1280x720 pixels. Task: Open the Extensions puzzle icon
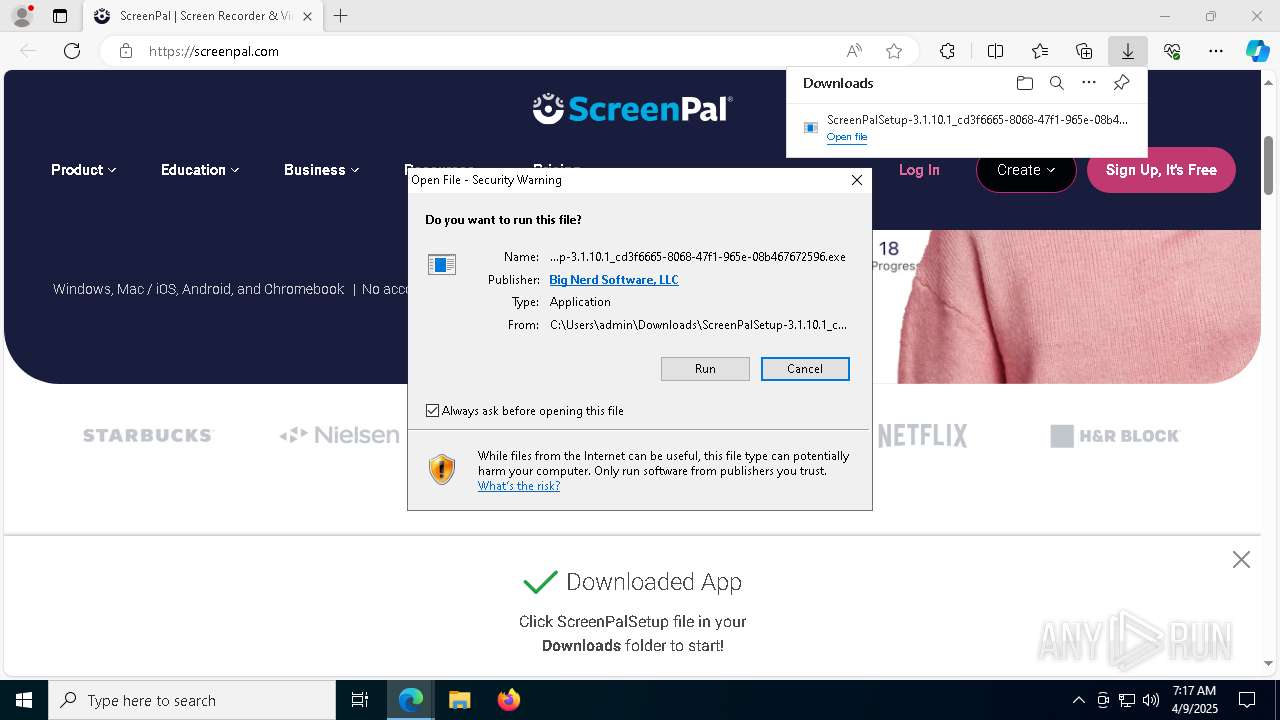point(947,51)
